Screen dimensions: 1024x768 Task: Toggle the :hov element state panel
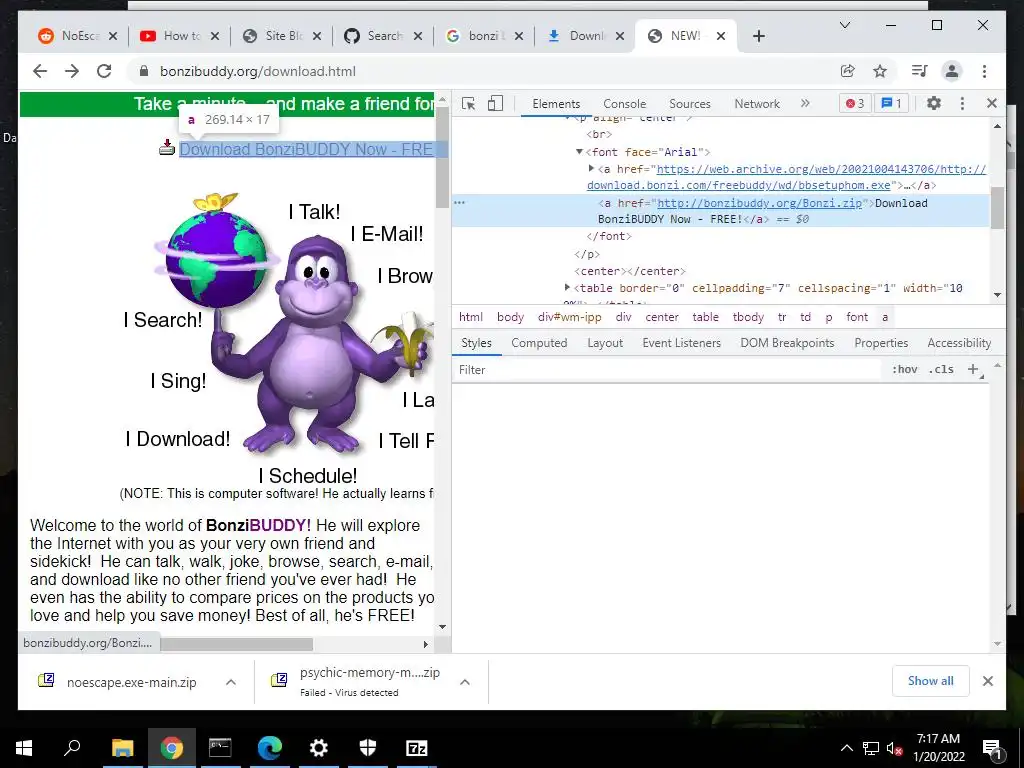(x=904, y=370)
